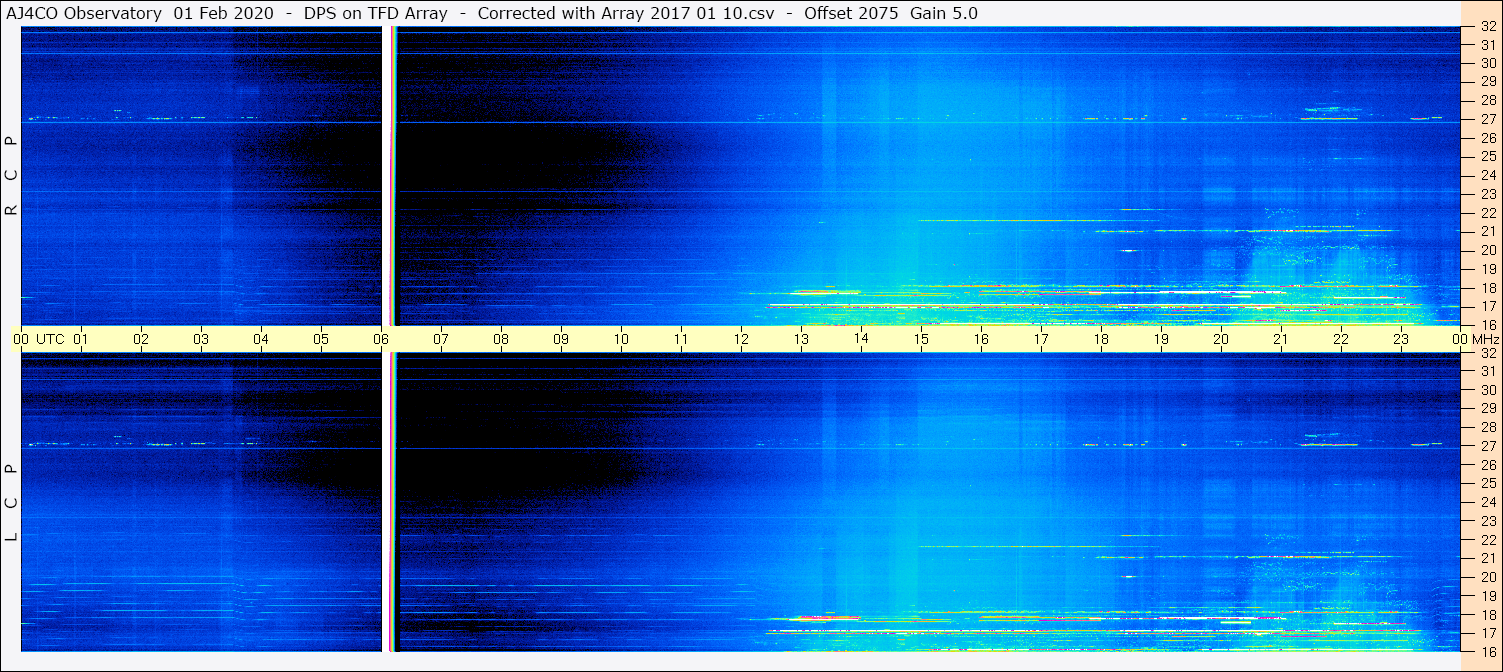Select the 16 hour mark on time axis
Image resolution: width=1503 pixels, height=672 pixels.
pos(981,339)
